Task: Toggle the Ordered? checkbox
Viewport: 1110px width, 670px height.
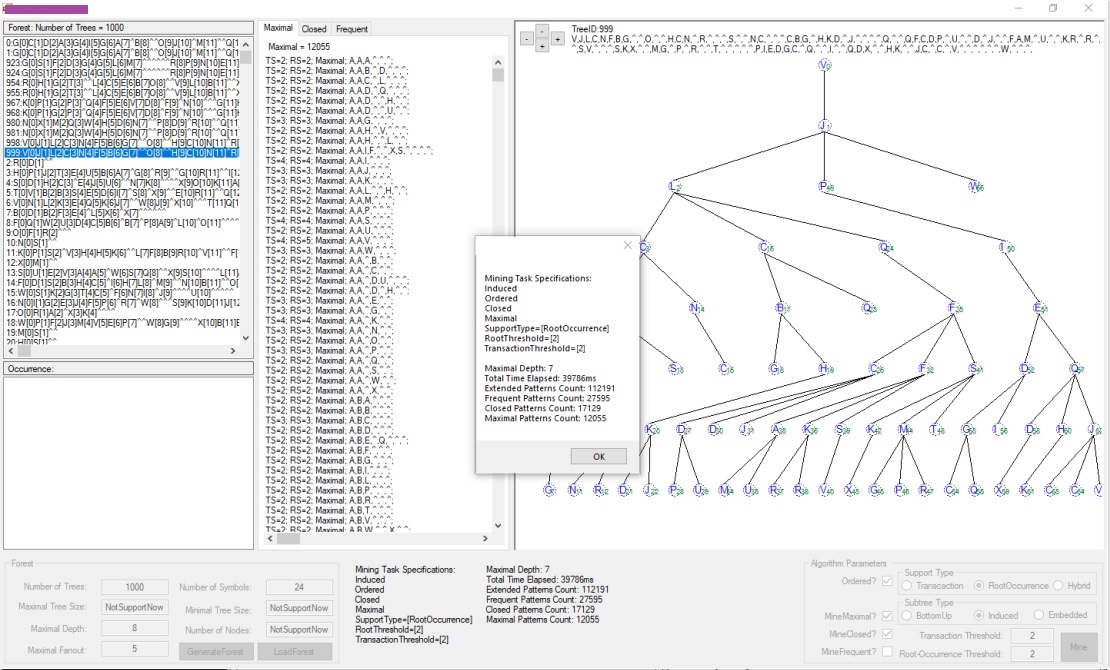Action: point(887,582)
